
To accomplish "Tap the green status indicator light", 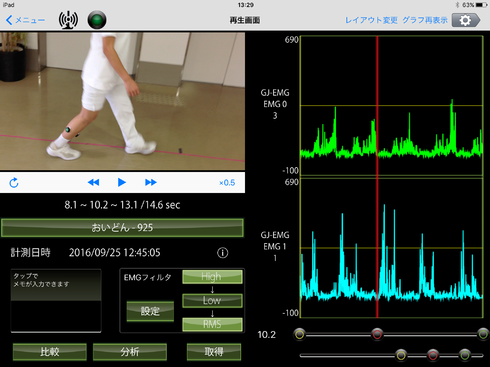I will [x=97, y=20].
